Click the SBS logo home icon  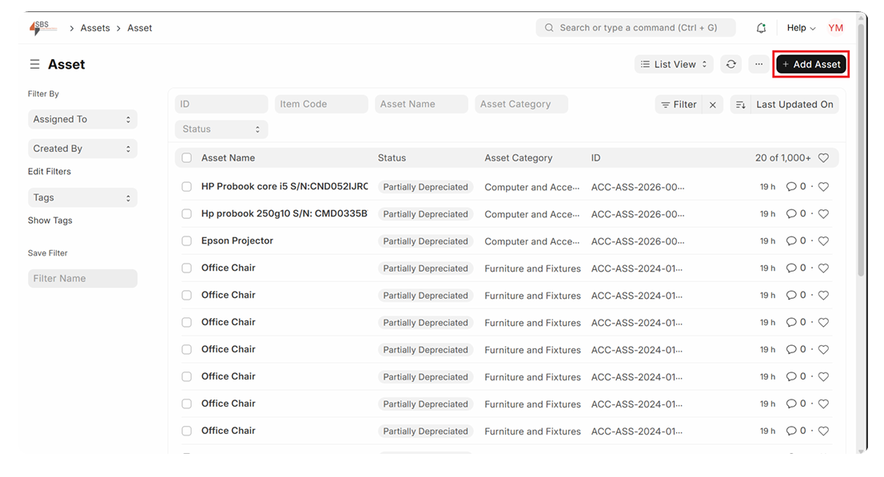coord(43,28)
